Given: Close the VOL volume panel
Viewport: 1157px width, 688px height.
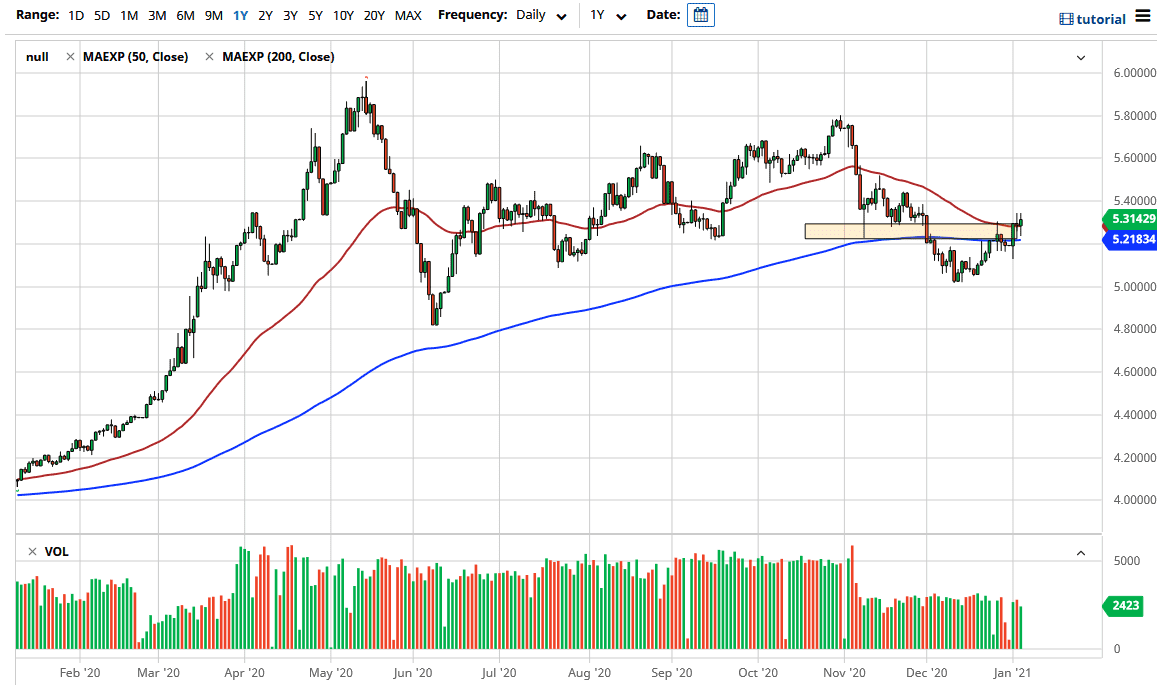Looking at the screenshot, I should tap(31, 551).
